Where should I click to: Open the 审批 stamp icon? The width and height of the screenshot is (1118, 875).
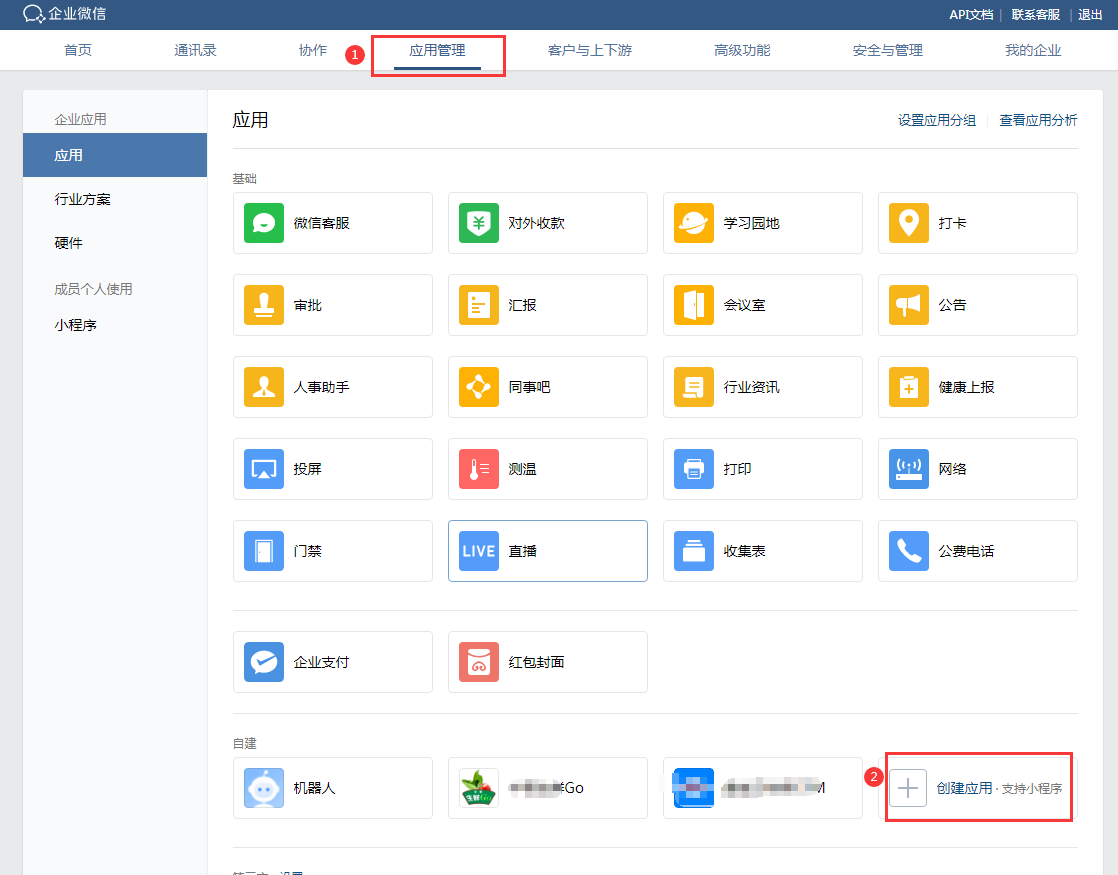pos(264,305)
